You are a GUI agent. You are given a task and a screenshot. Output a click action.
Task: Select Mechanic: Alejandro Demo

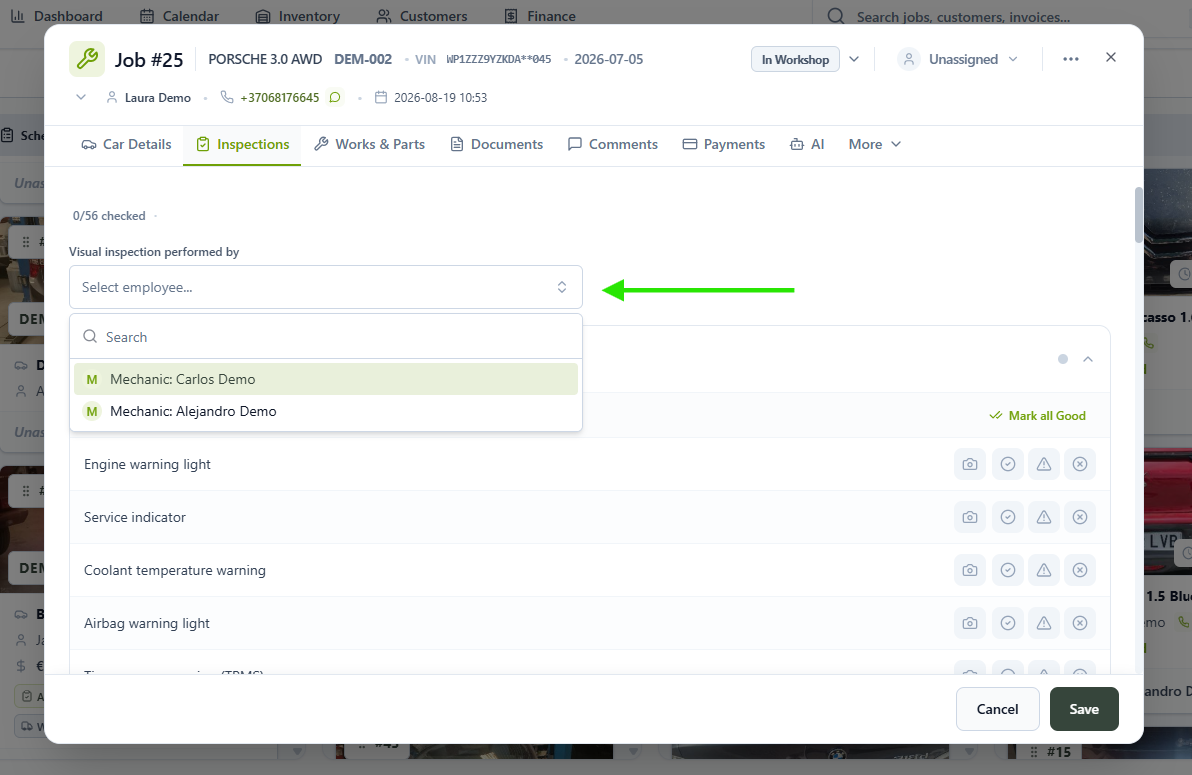point(325,411)
